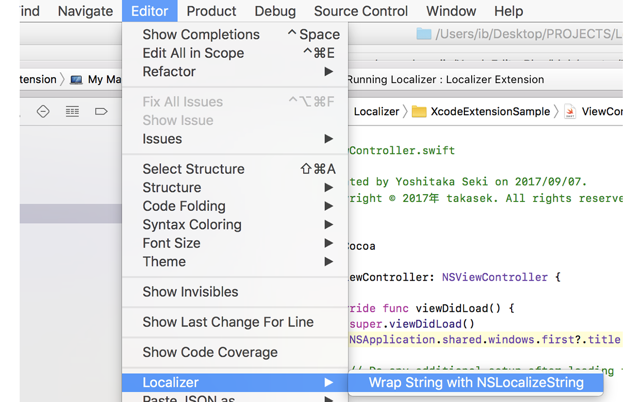Click the highlighted Editor menu
Image resolution: width=643 pixels, height=402 pixels.
tap(150, 11)
